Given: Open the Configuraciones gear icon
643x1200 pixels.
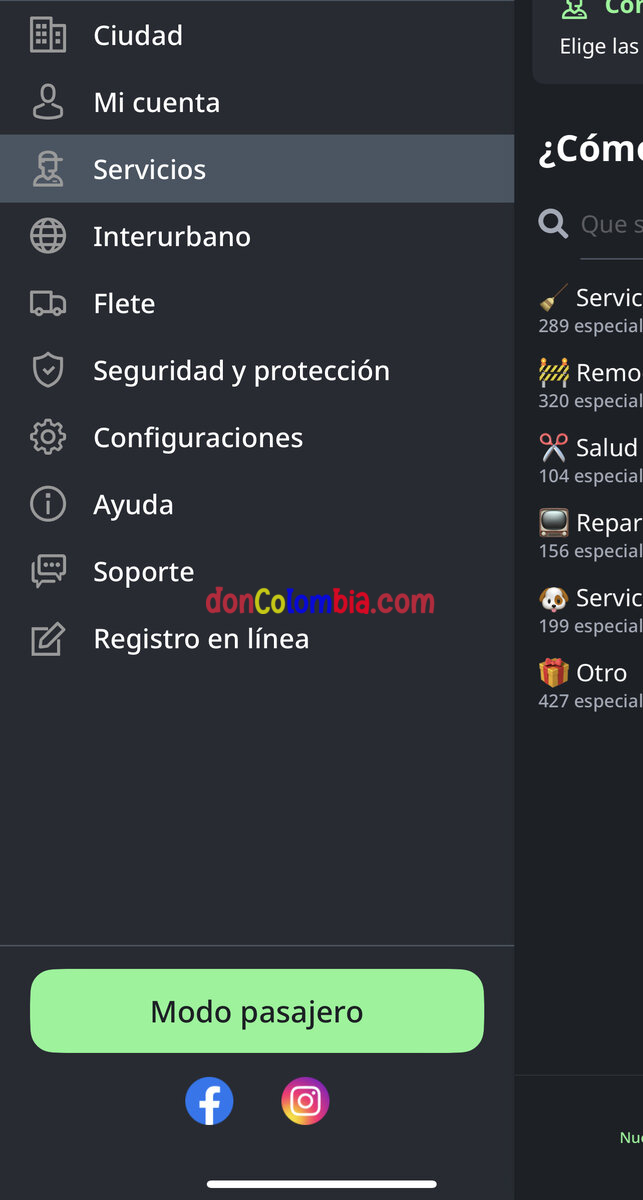Looking at the screenshot, I should (x=48, y=437).
